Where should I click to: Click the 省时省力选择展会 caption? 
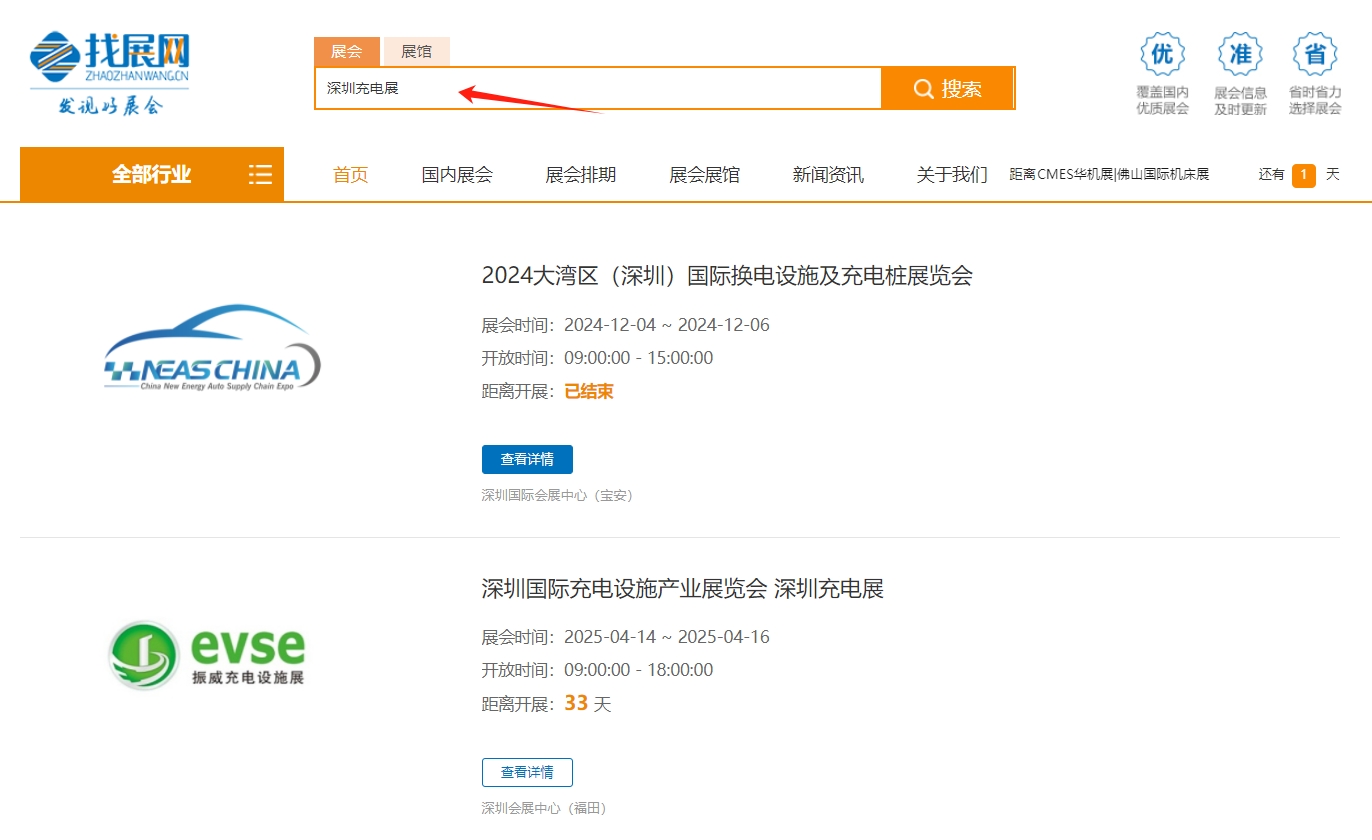(1315, 100)
